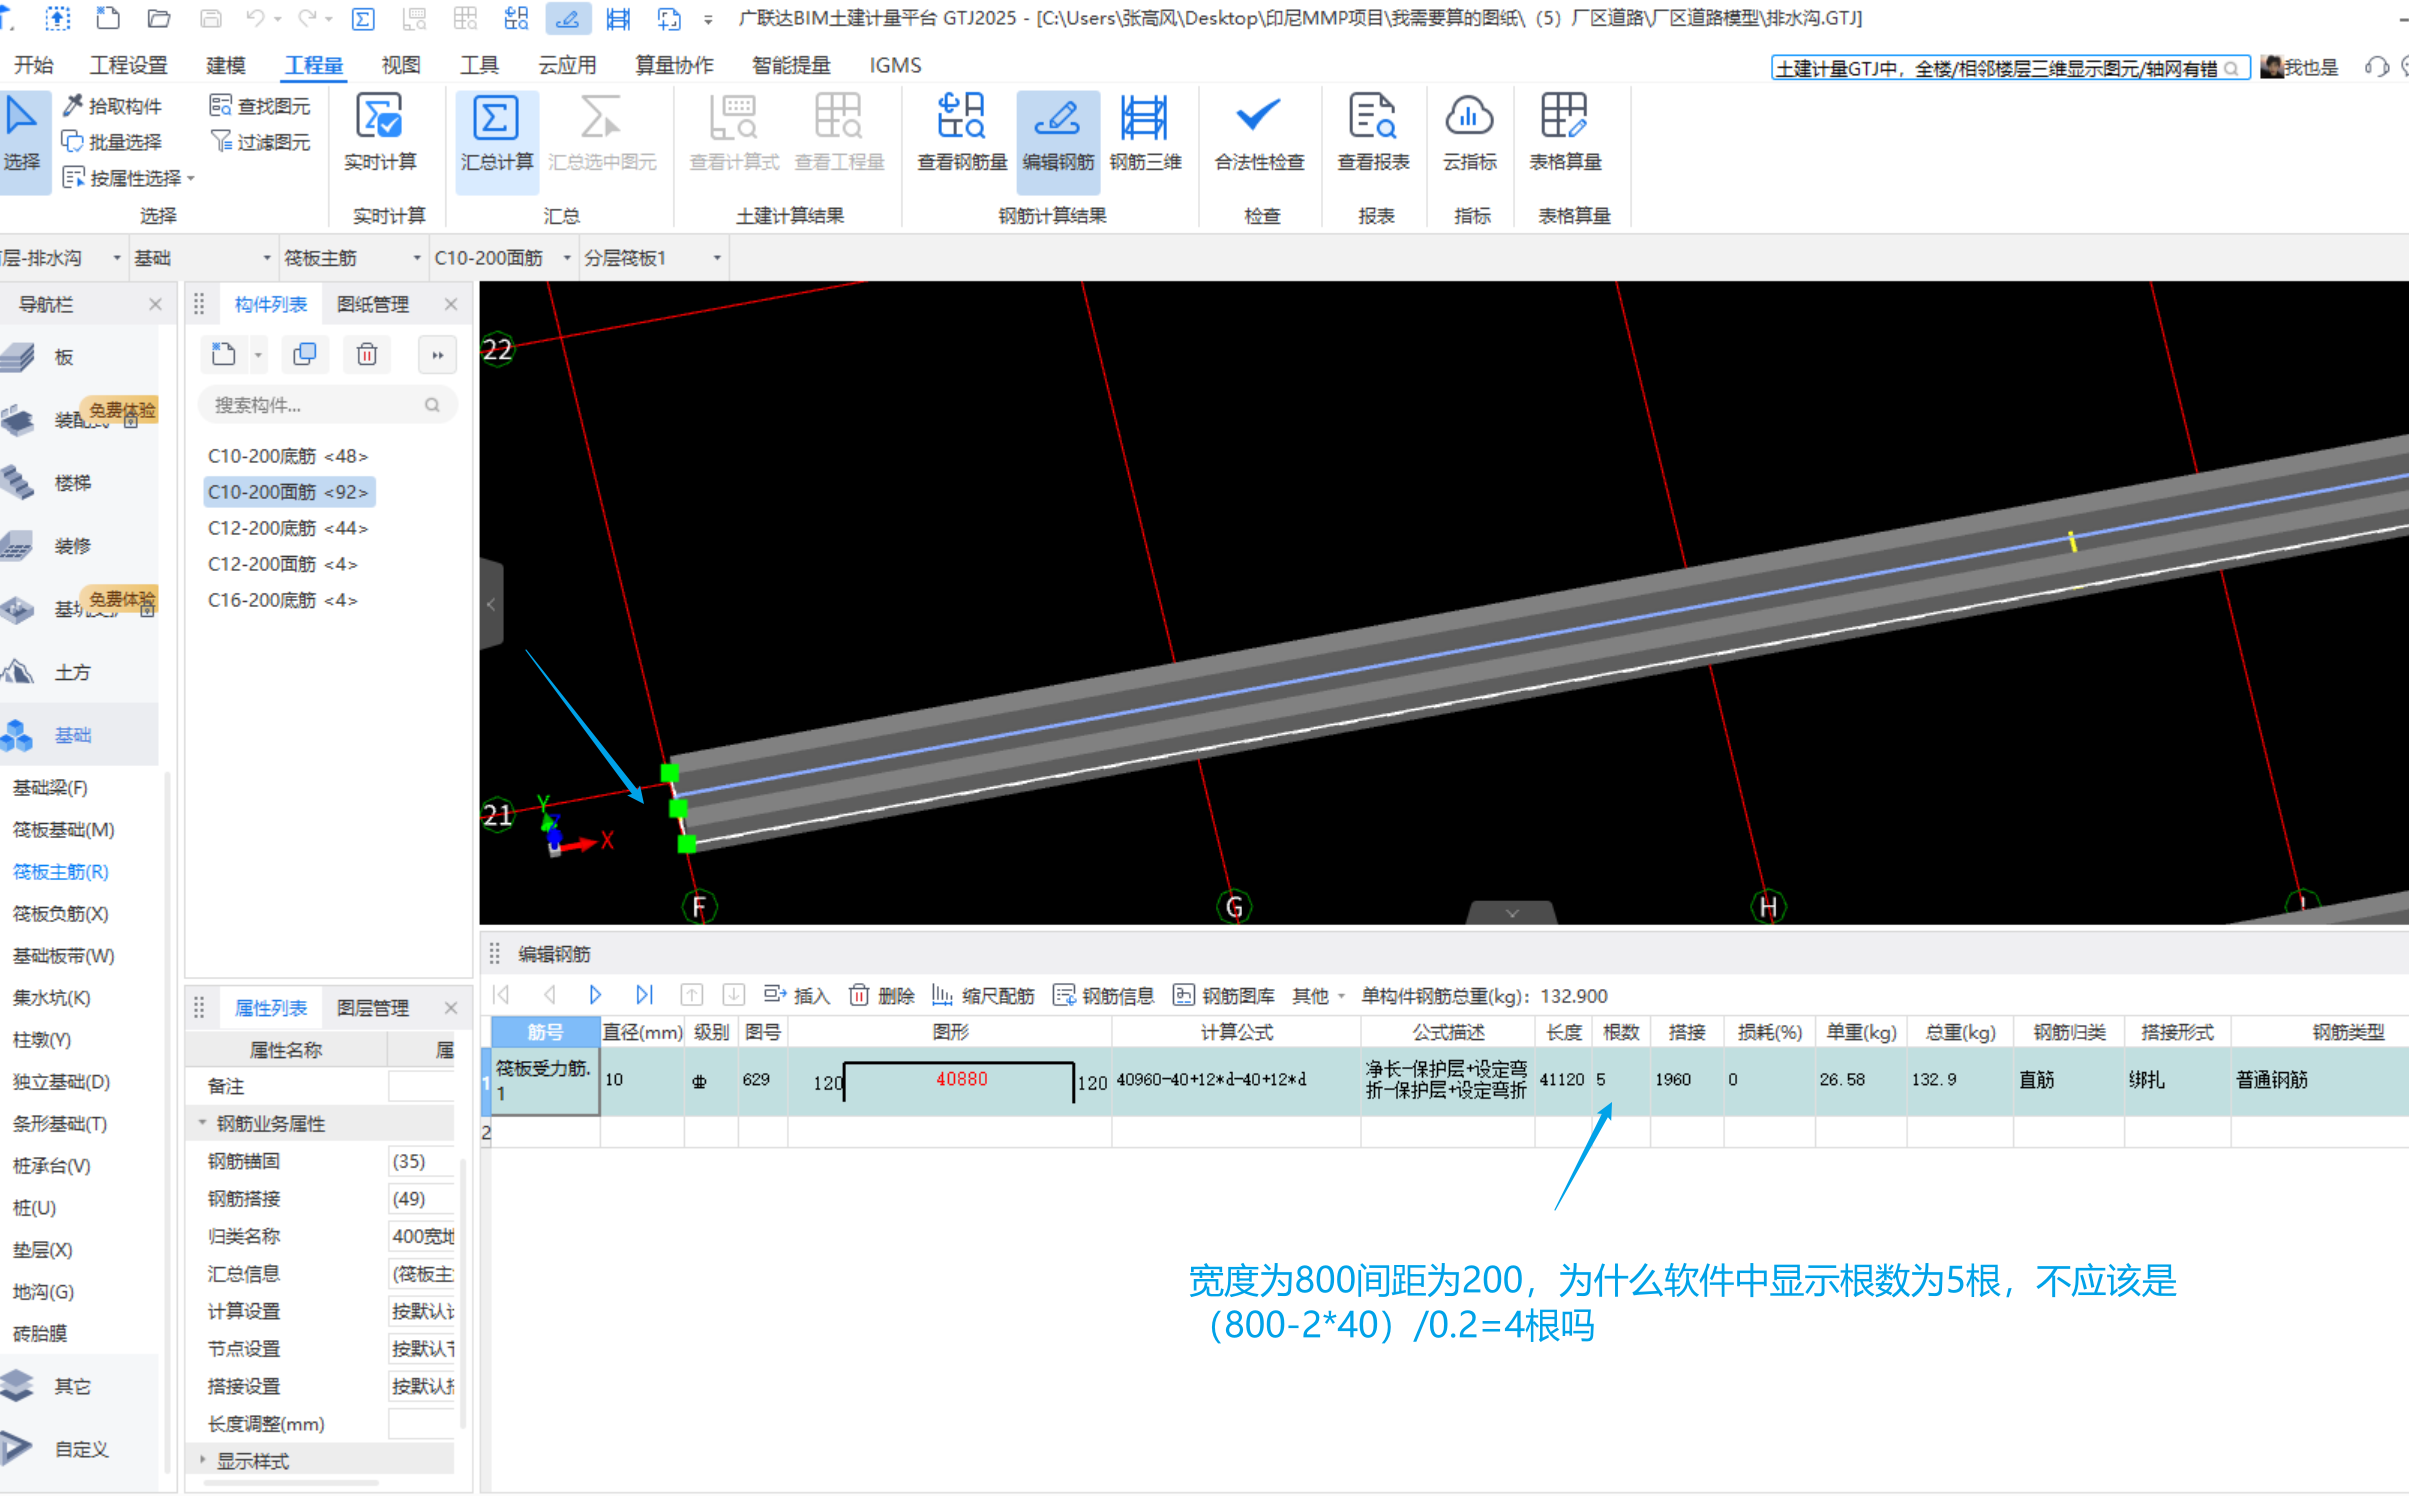Go to next rebar record arrow
The height and width of the screenshot is (1496, 2409).
595,995
